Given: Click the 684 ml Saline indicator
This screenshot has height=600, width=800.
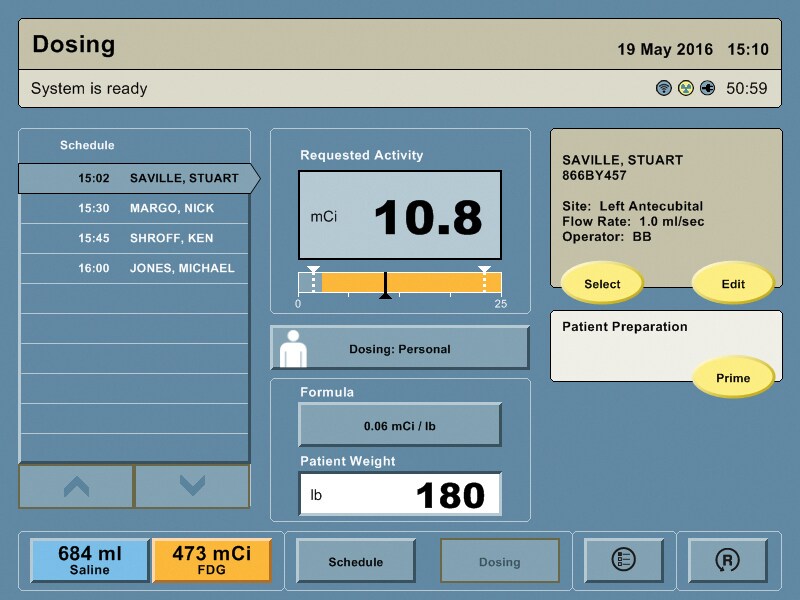Looking at the screenshot, I should coord(90,560).
